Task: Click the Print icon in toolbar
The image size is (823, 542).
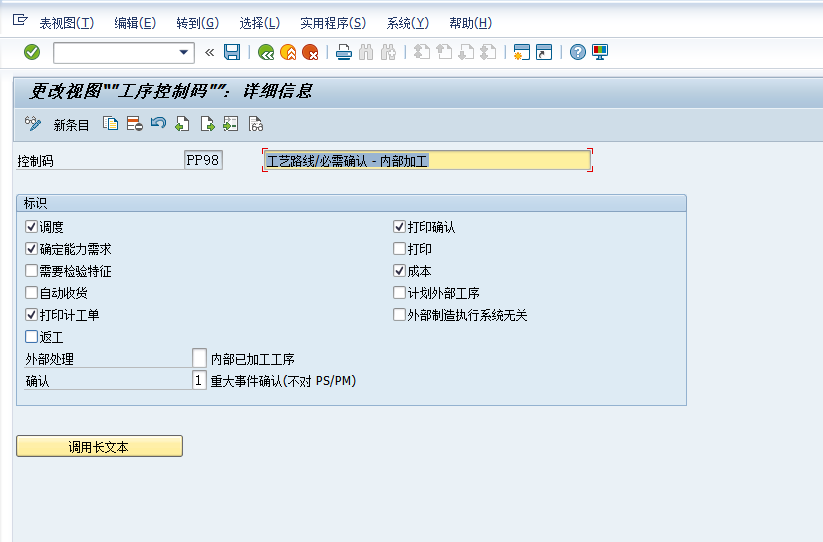Action: pyautogui.click(x=344, y=52)
